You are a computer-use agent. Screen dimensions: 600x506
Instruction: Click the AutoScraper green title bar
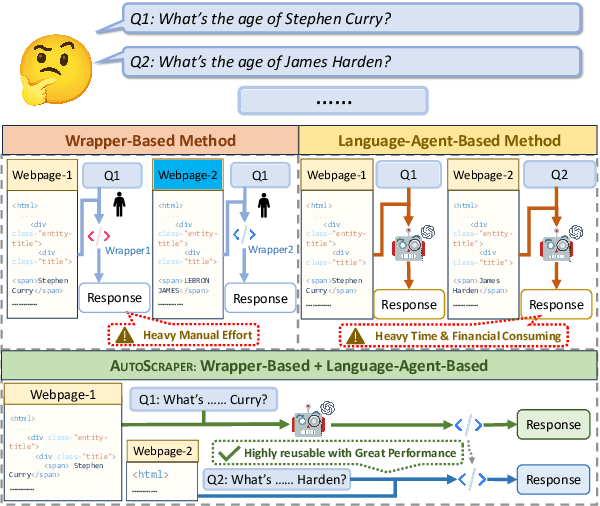tap(300, 366)
